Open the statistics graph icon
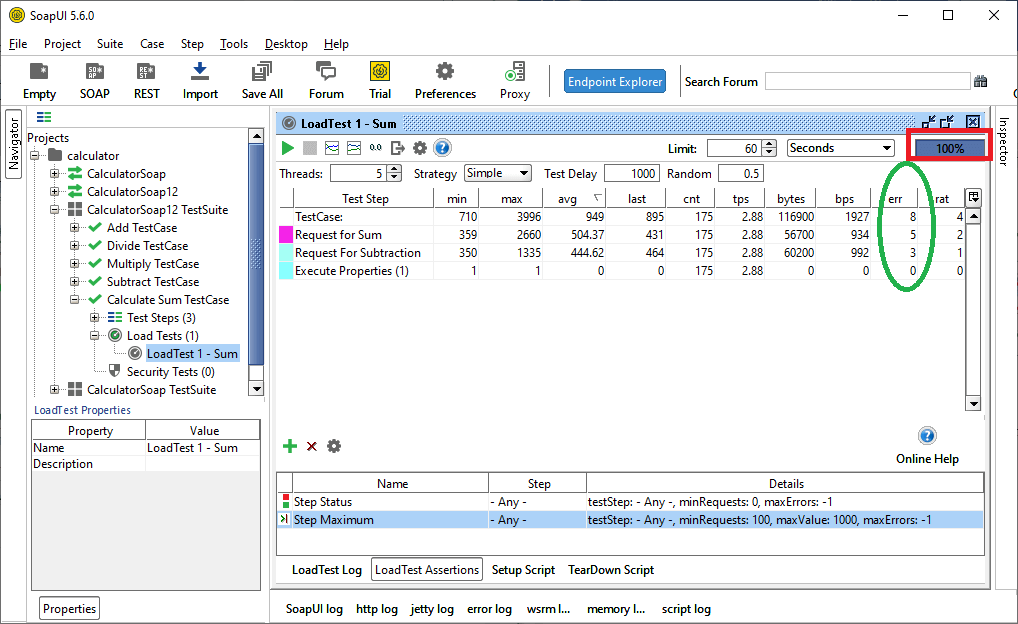 [x=332, y=148]
